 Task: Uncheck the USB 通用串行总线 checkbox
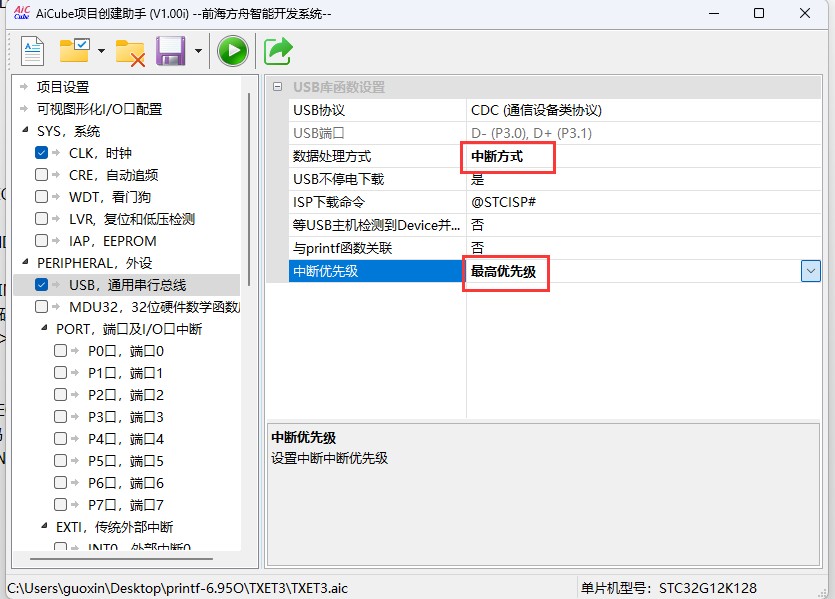click(x=42, y=285)
